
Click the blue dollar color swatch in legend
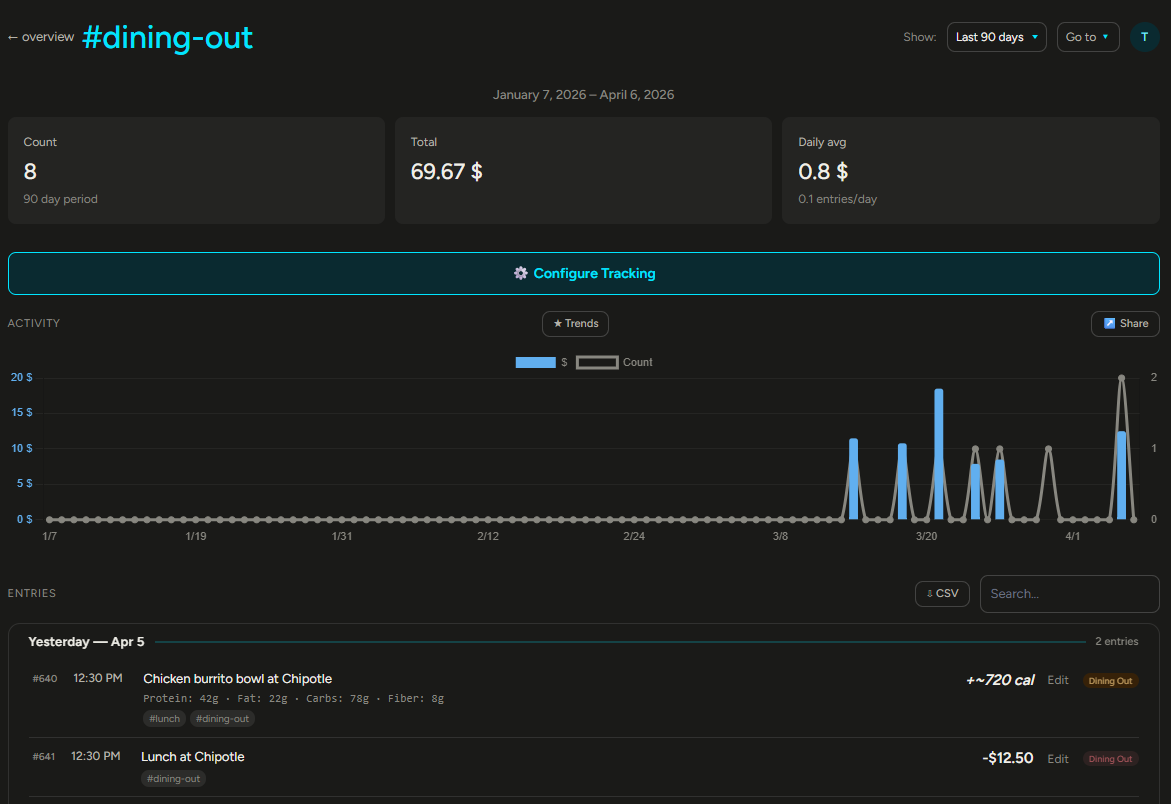pos(535,362)
